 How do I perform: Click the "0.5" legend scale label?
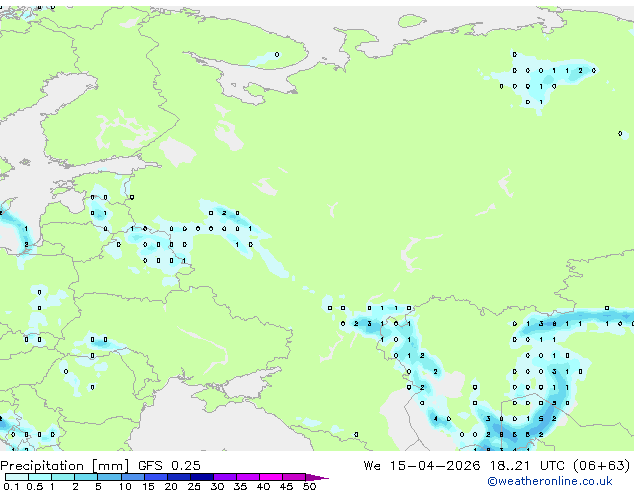point(34,486)
